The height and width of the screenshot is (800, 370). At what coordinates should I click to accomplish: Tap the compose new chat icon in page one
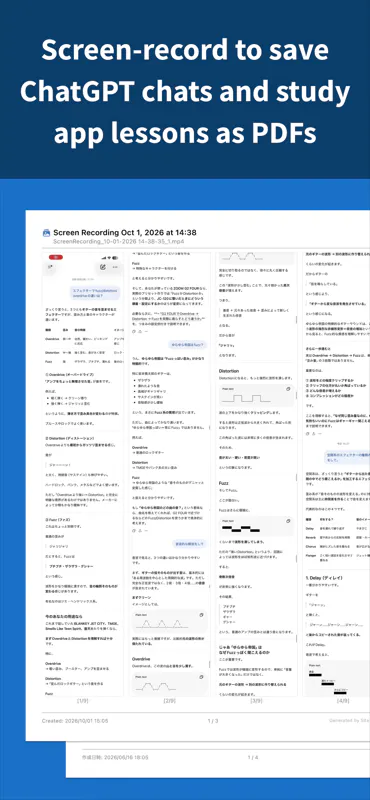pyautogui.click(x=103, y=267)
